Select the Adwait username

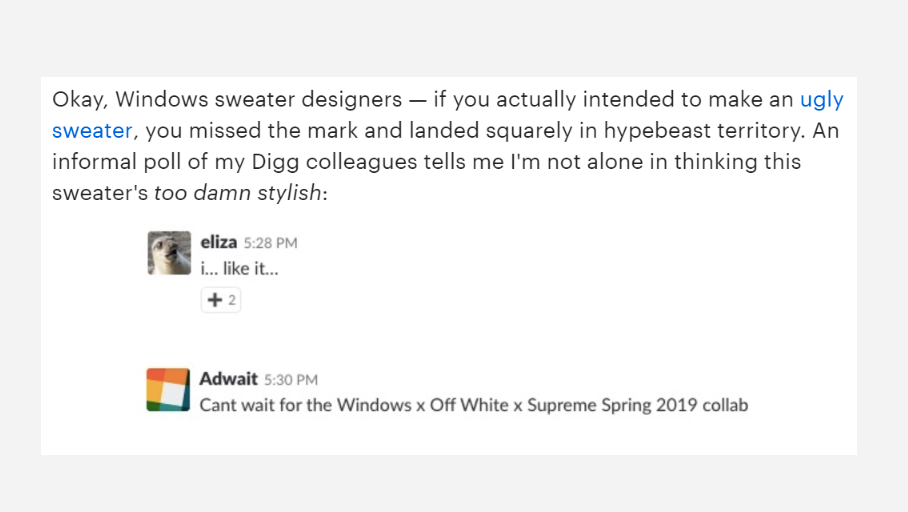[x=228, y=379]
